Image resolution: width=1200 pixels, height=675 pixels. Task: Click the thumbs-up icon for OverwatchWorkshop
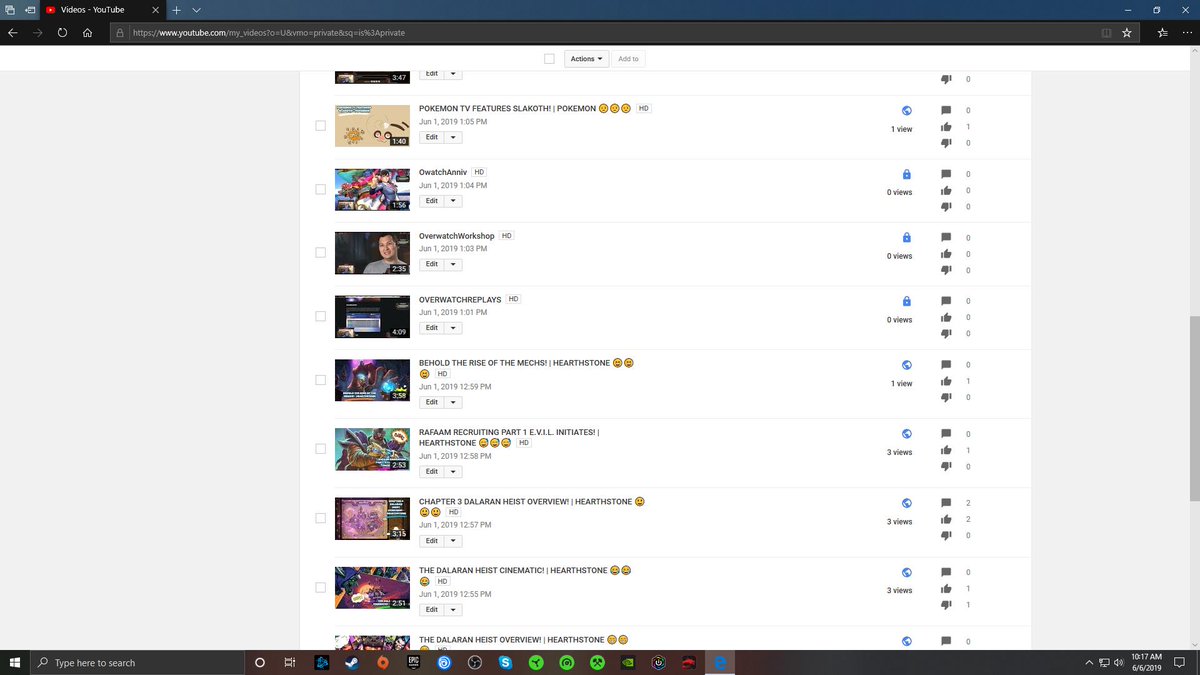pos(946,254)
